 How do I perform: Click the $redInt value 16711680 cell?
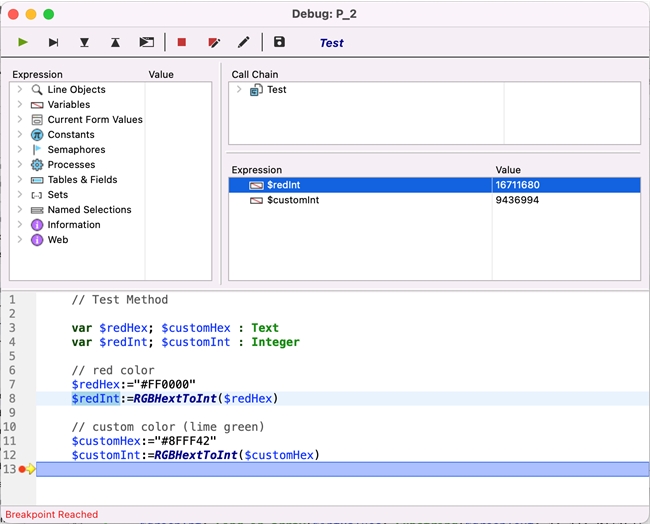(x=518, y=185)
